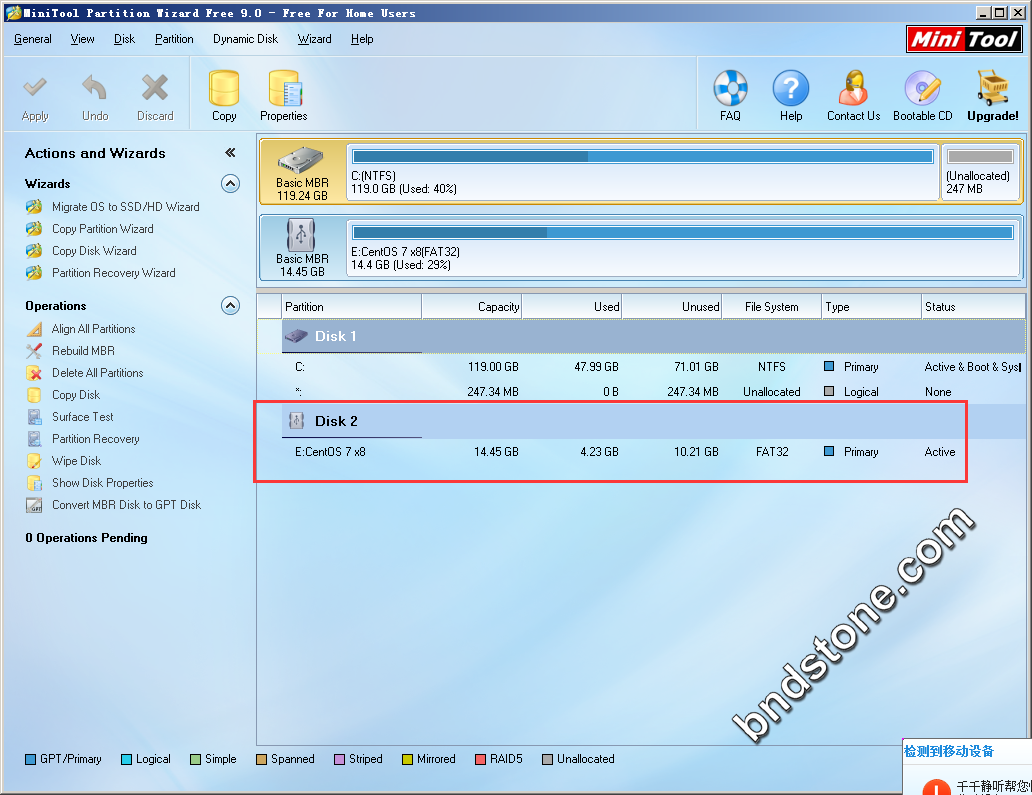Select Copy Disk in Operations list

tap(76, 395)
